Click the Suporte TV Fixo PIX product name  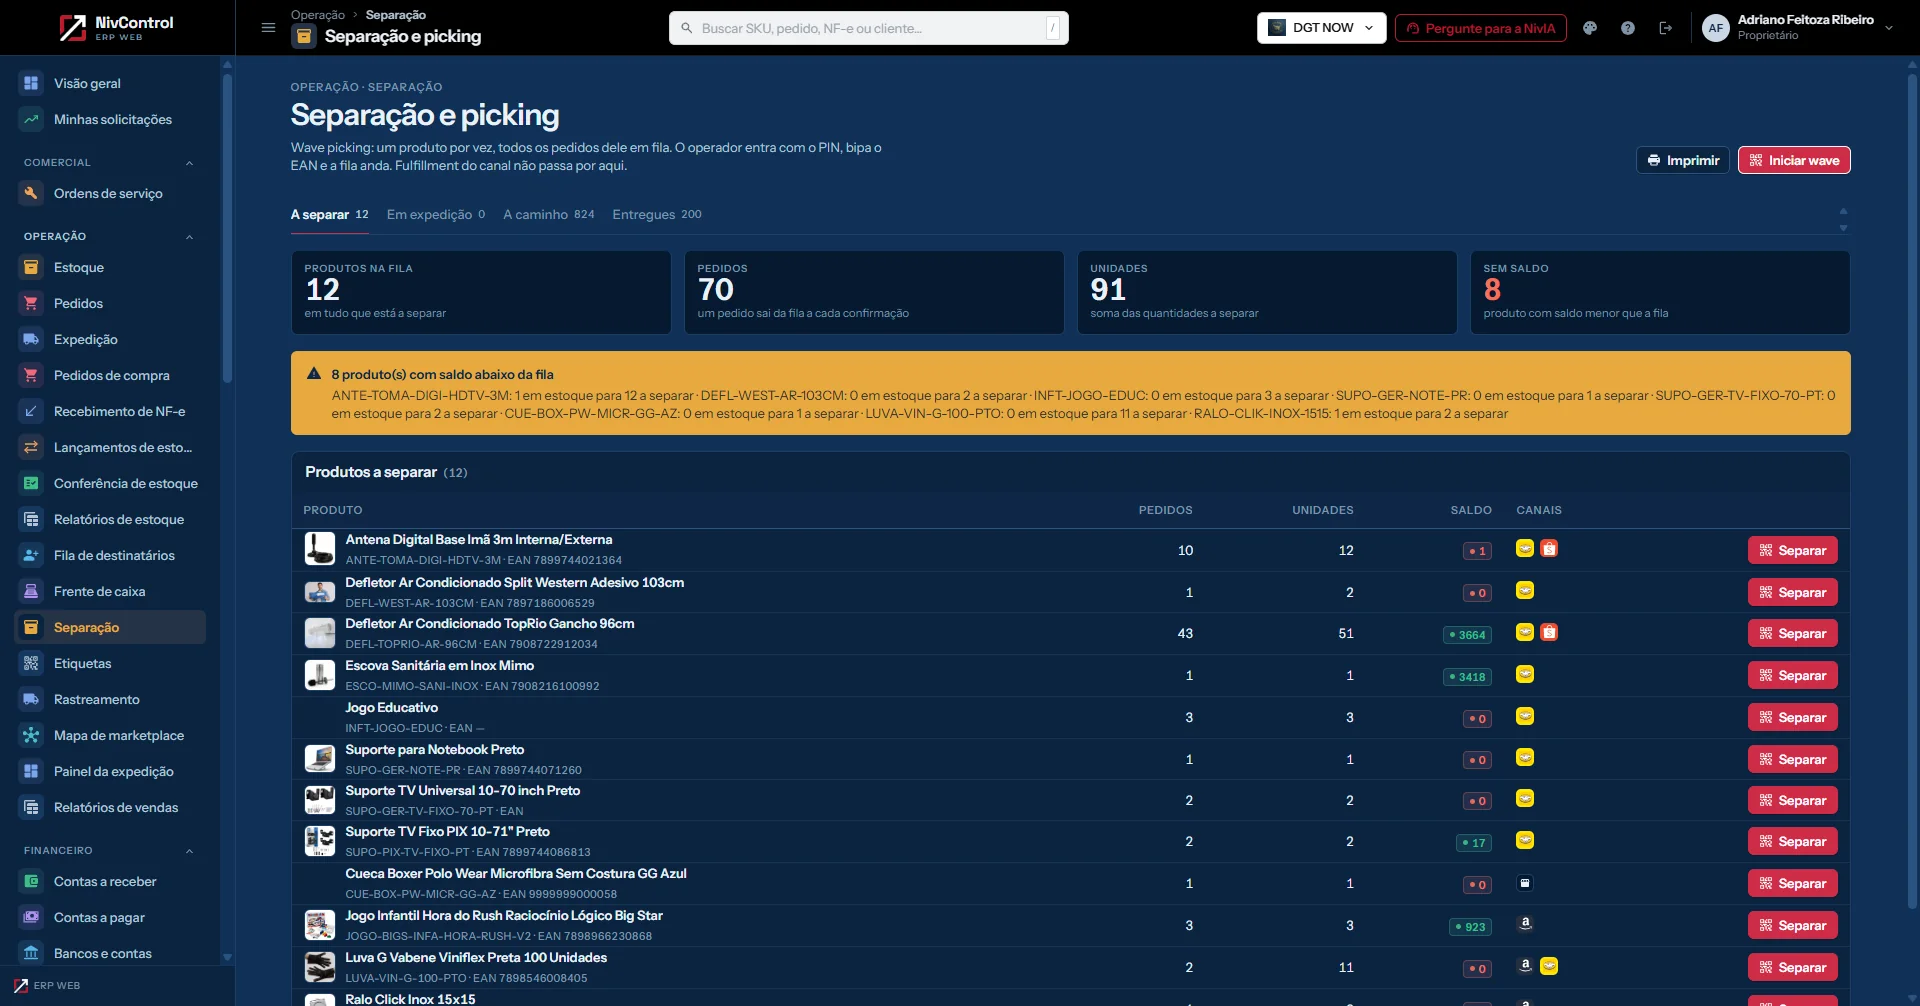coord(447,831)
